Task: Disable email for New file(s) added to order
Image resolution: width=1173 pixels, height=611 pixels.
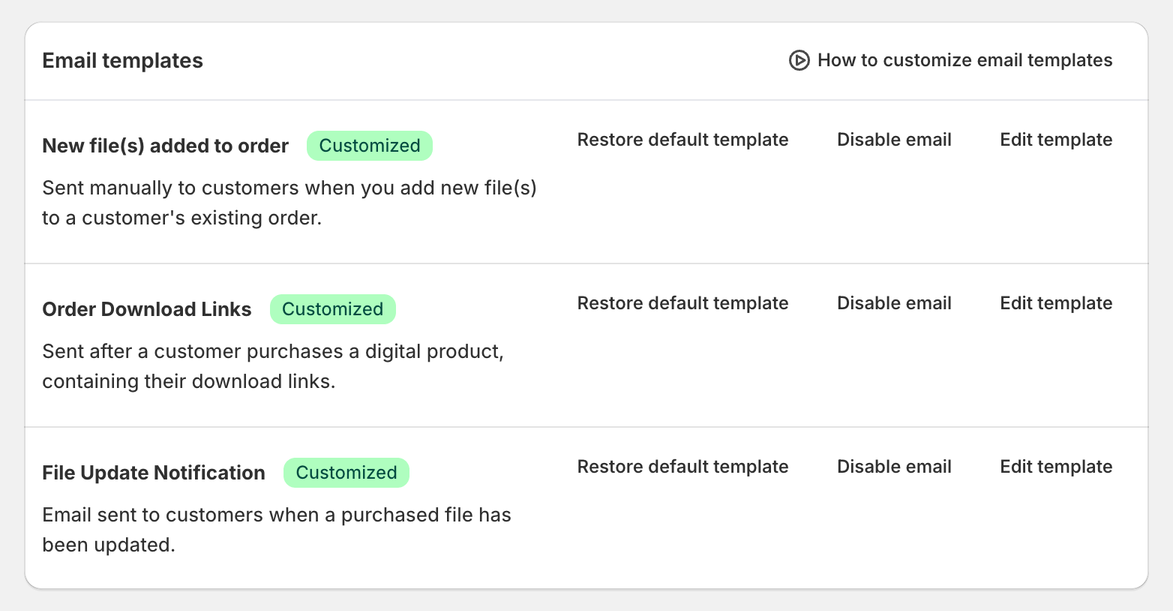Action: coord(894,140)
